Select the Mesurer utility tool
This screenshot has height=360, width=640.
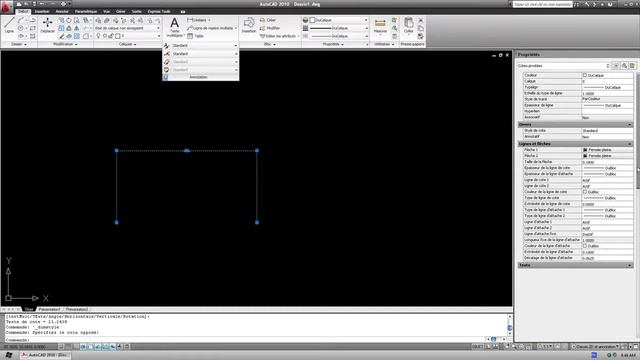coord(380,26)
